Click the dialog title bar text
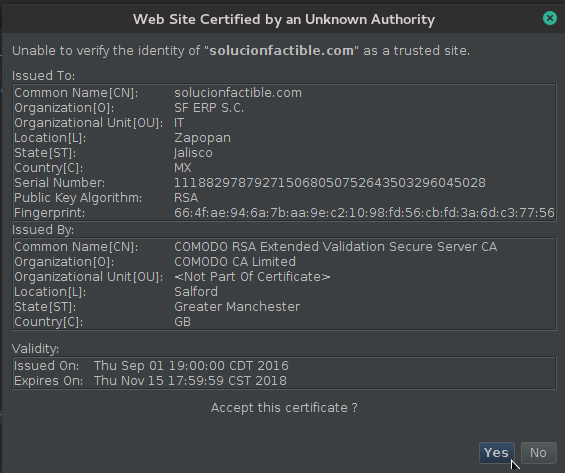565x473 pixels. (284, 19)
